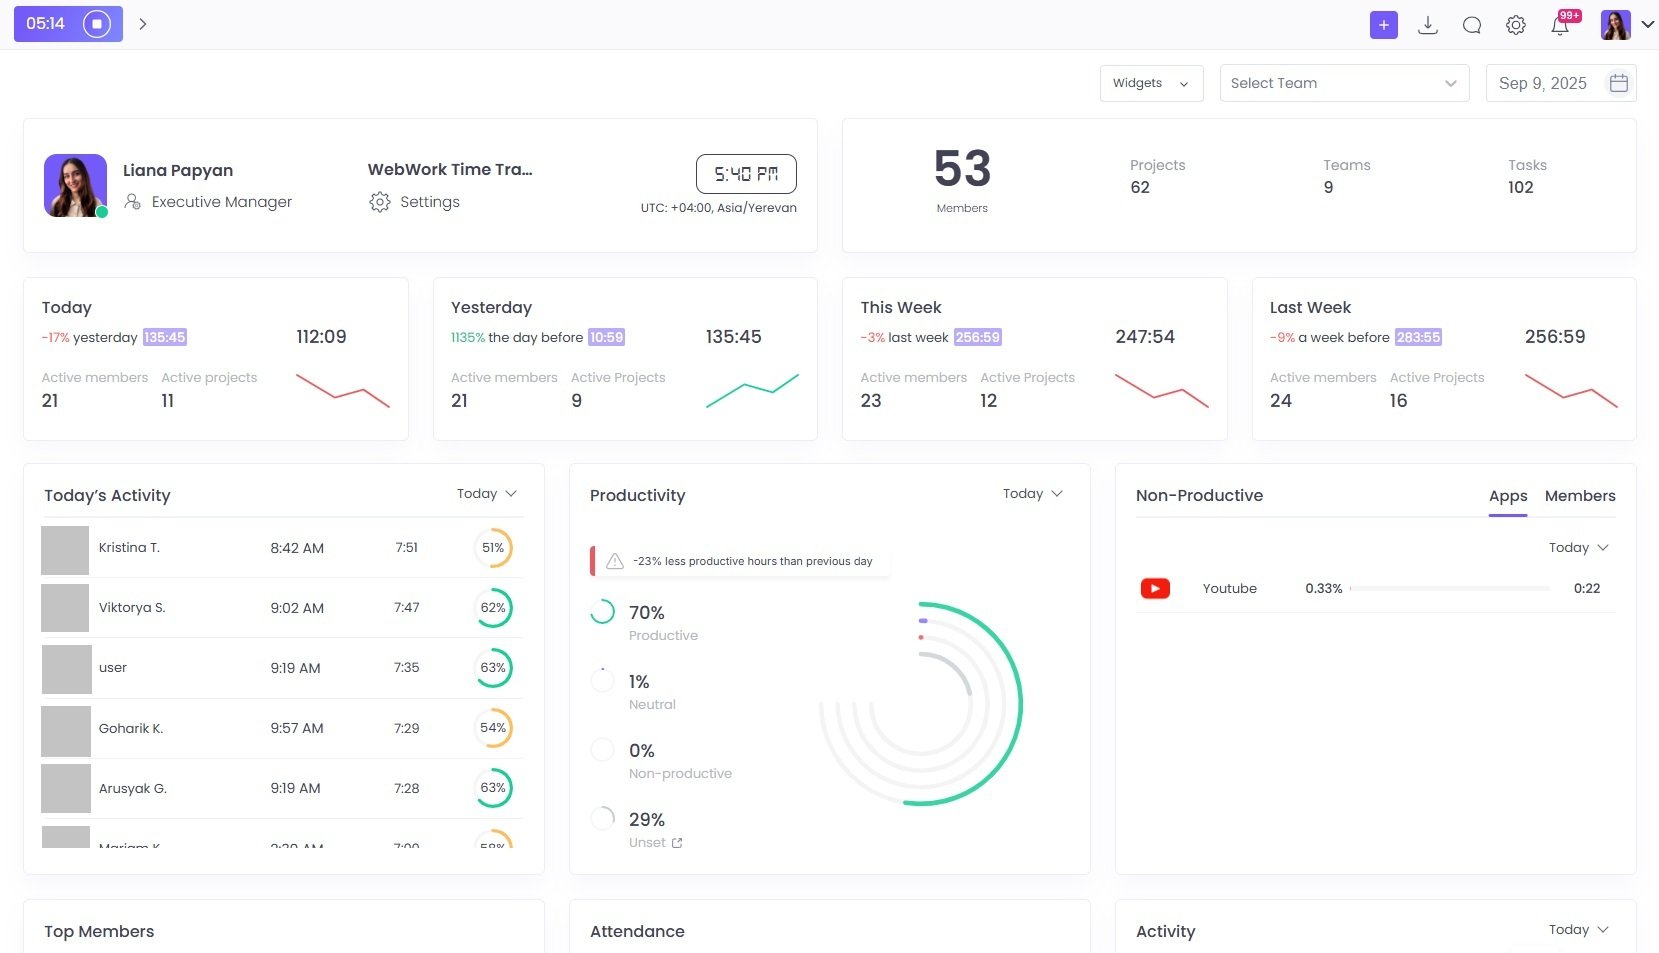Screen dimensions: 1659x953
Task: Click the Youtube icon in Non-Productive widget
Action: tap(1154, 588)
